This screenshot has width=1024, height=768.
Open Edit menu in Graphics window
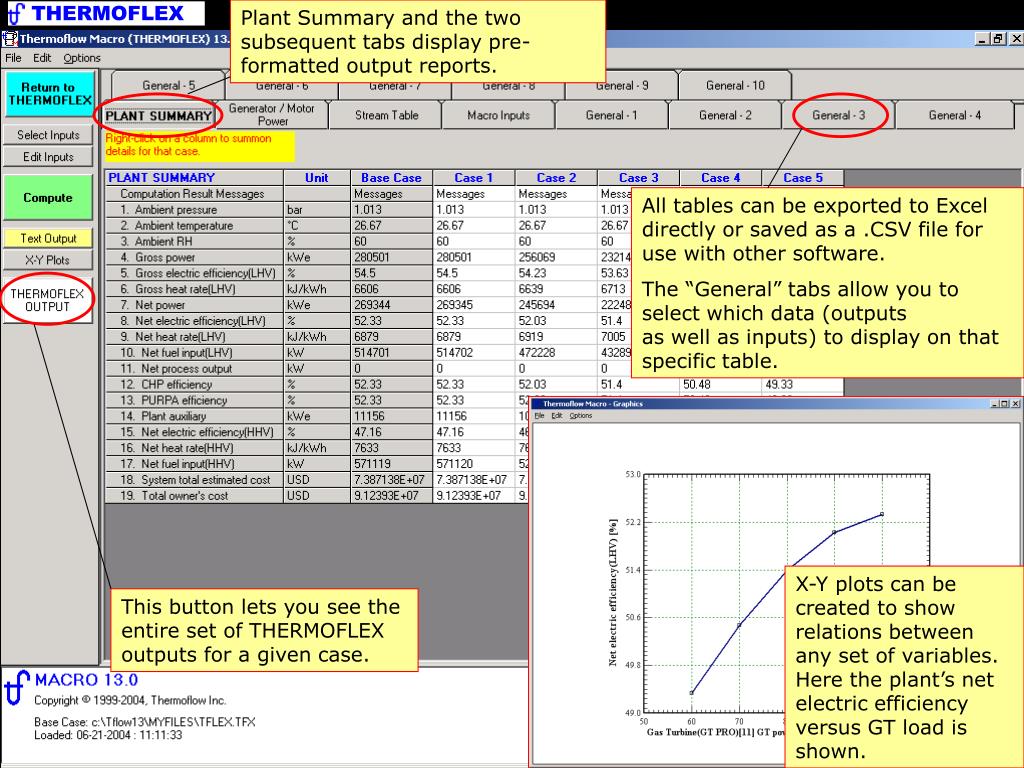pos(556,416)
